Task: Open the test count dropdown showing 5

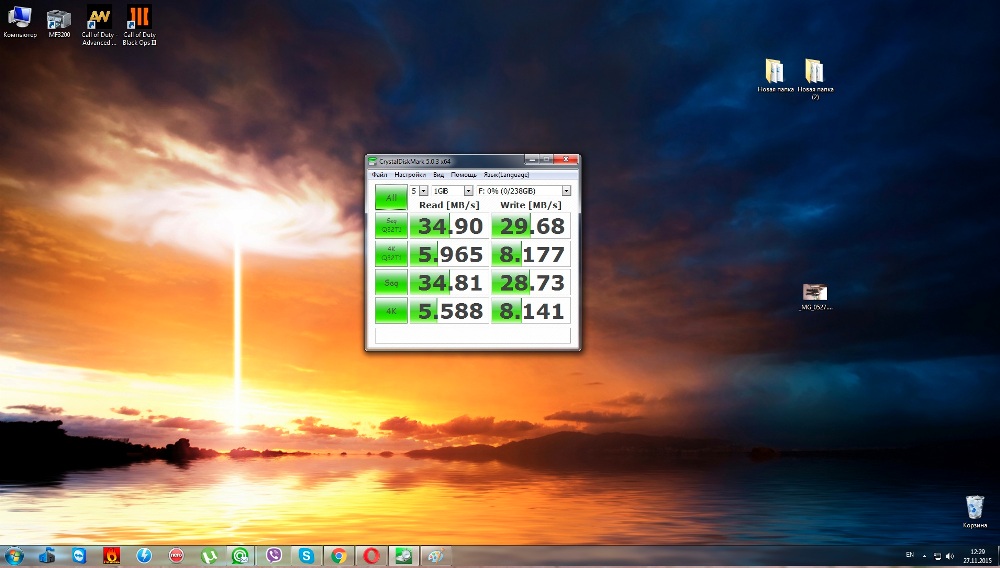Action: click(418, 191)
